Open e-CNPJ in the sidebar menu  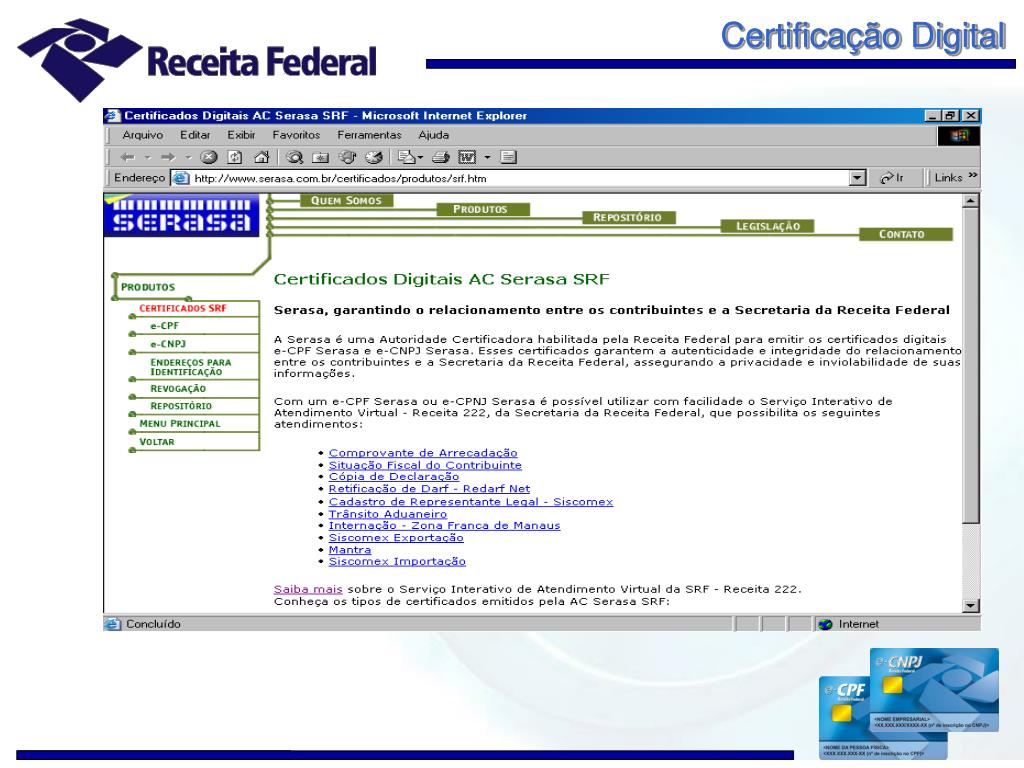(168, 344)
